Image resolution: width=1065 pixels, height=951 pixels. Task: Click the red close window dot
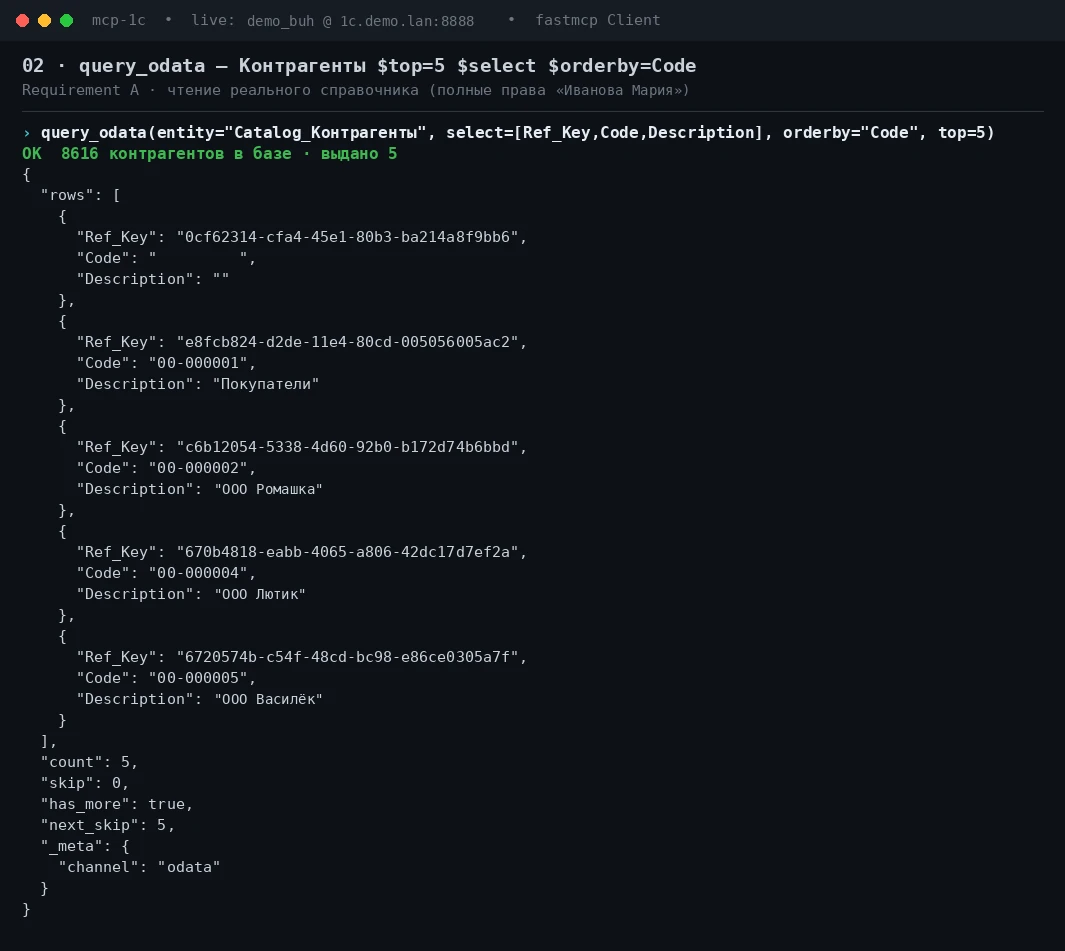click(x=22, y=20)
